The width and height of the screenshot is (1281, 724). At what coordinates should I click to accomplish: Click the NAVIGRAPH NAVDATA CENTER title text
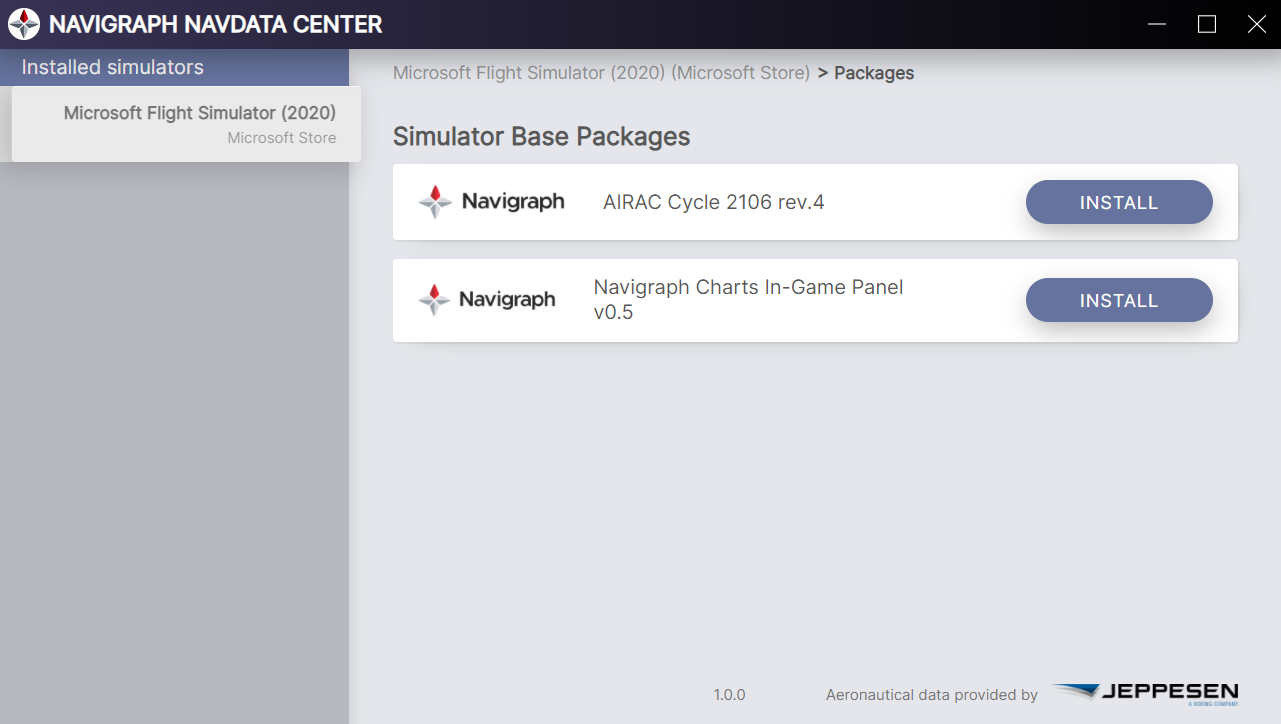coord(216,24)
